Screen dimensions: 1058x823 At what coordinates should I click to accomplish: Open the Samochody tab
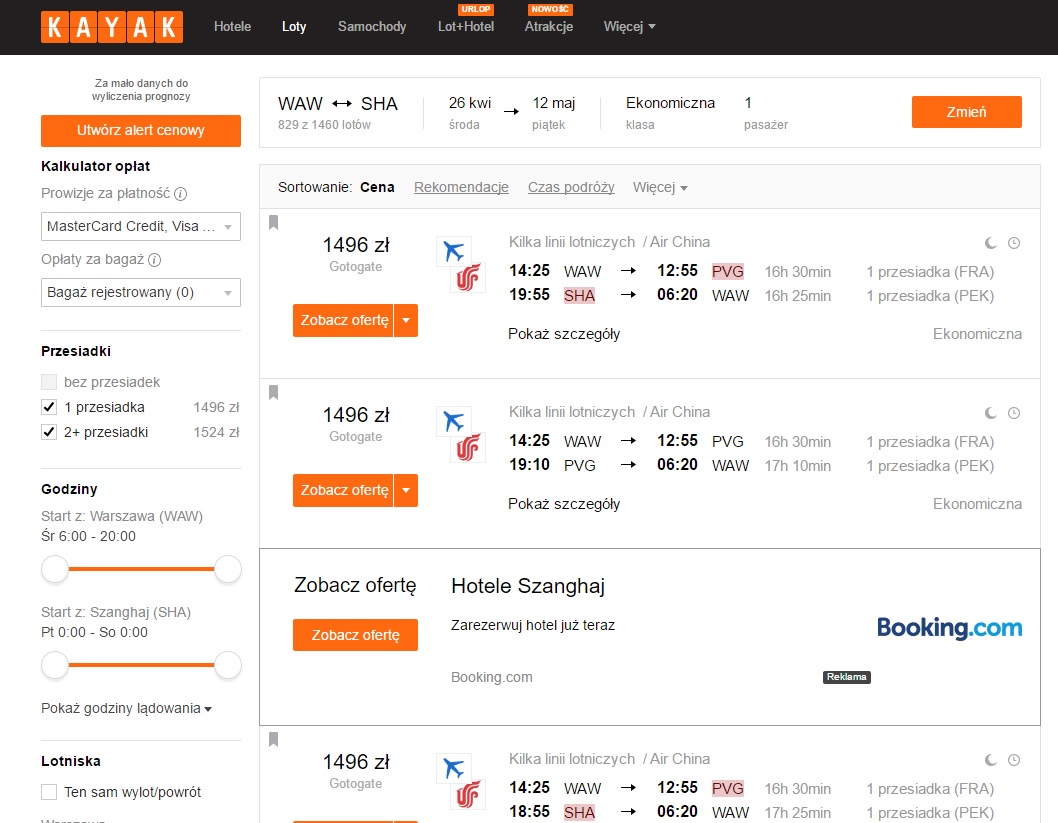click(372, 27)
